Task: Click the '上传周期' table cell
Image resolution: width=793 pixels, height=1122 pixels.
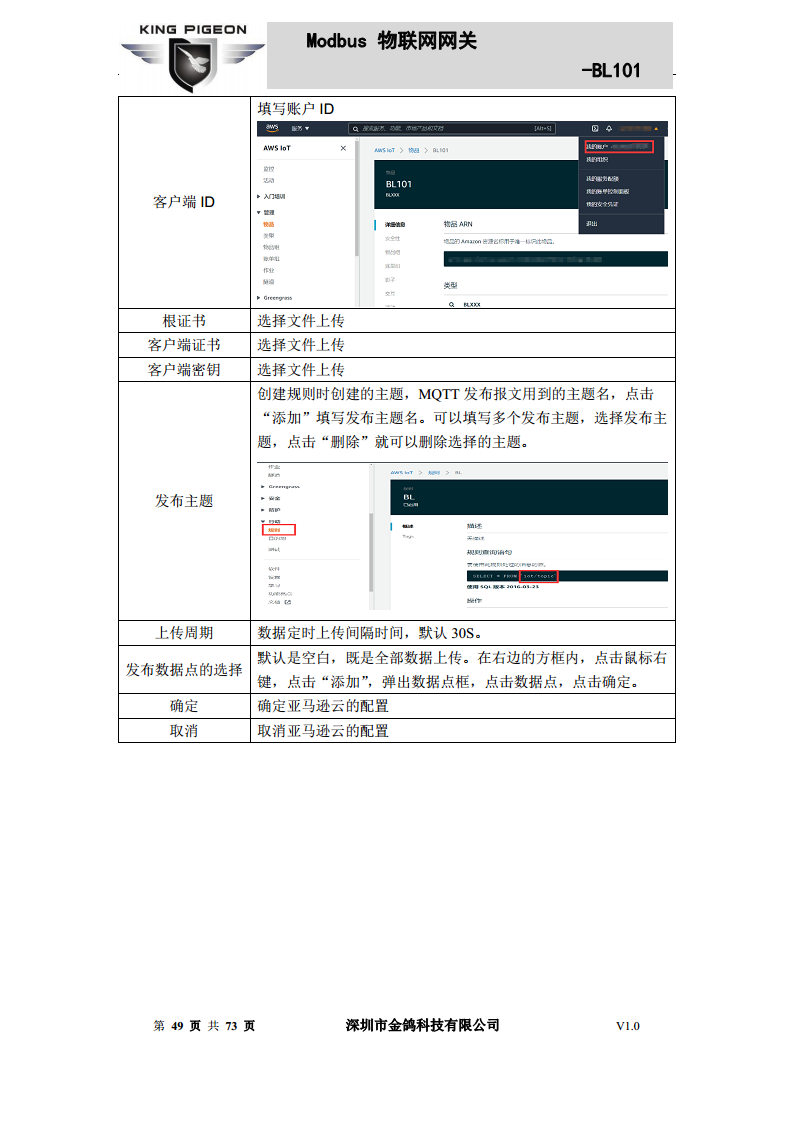Action: click(184, 633)
